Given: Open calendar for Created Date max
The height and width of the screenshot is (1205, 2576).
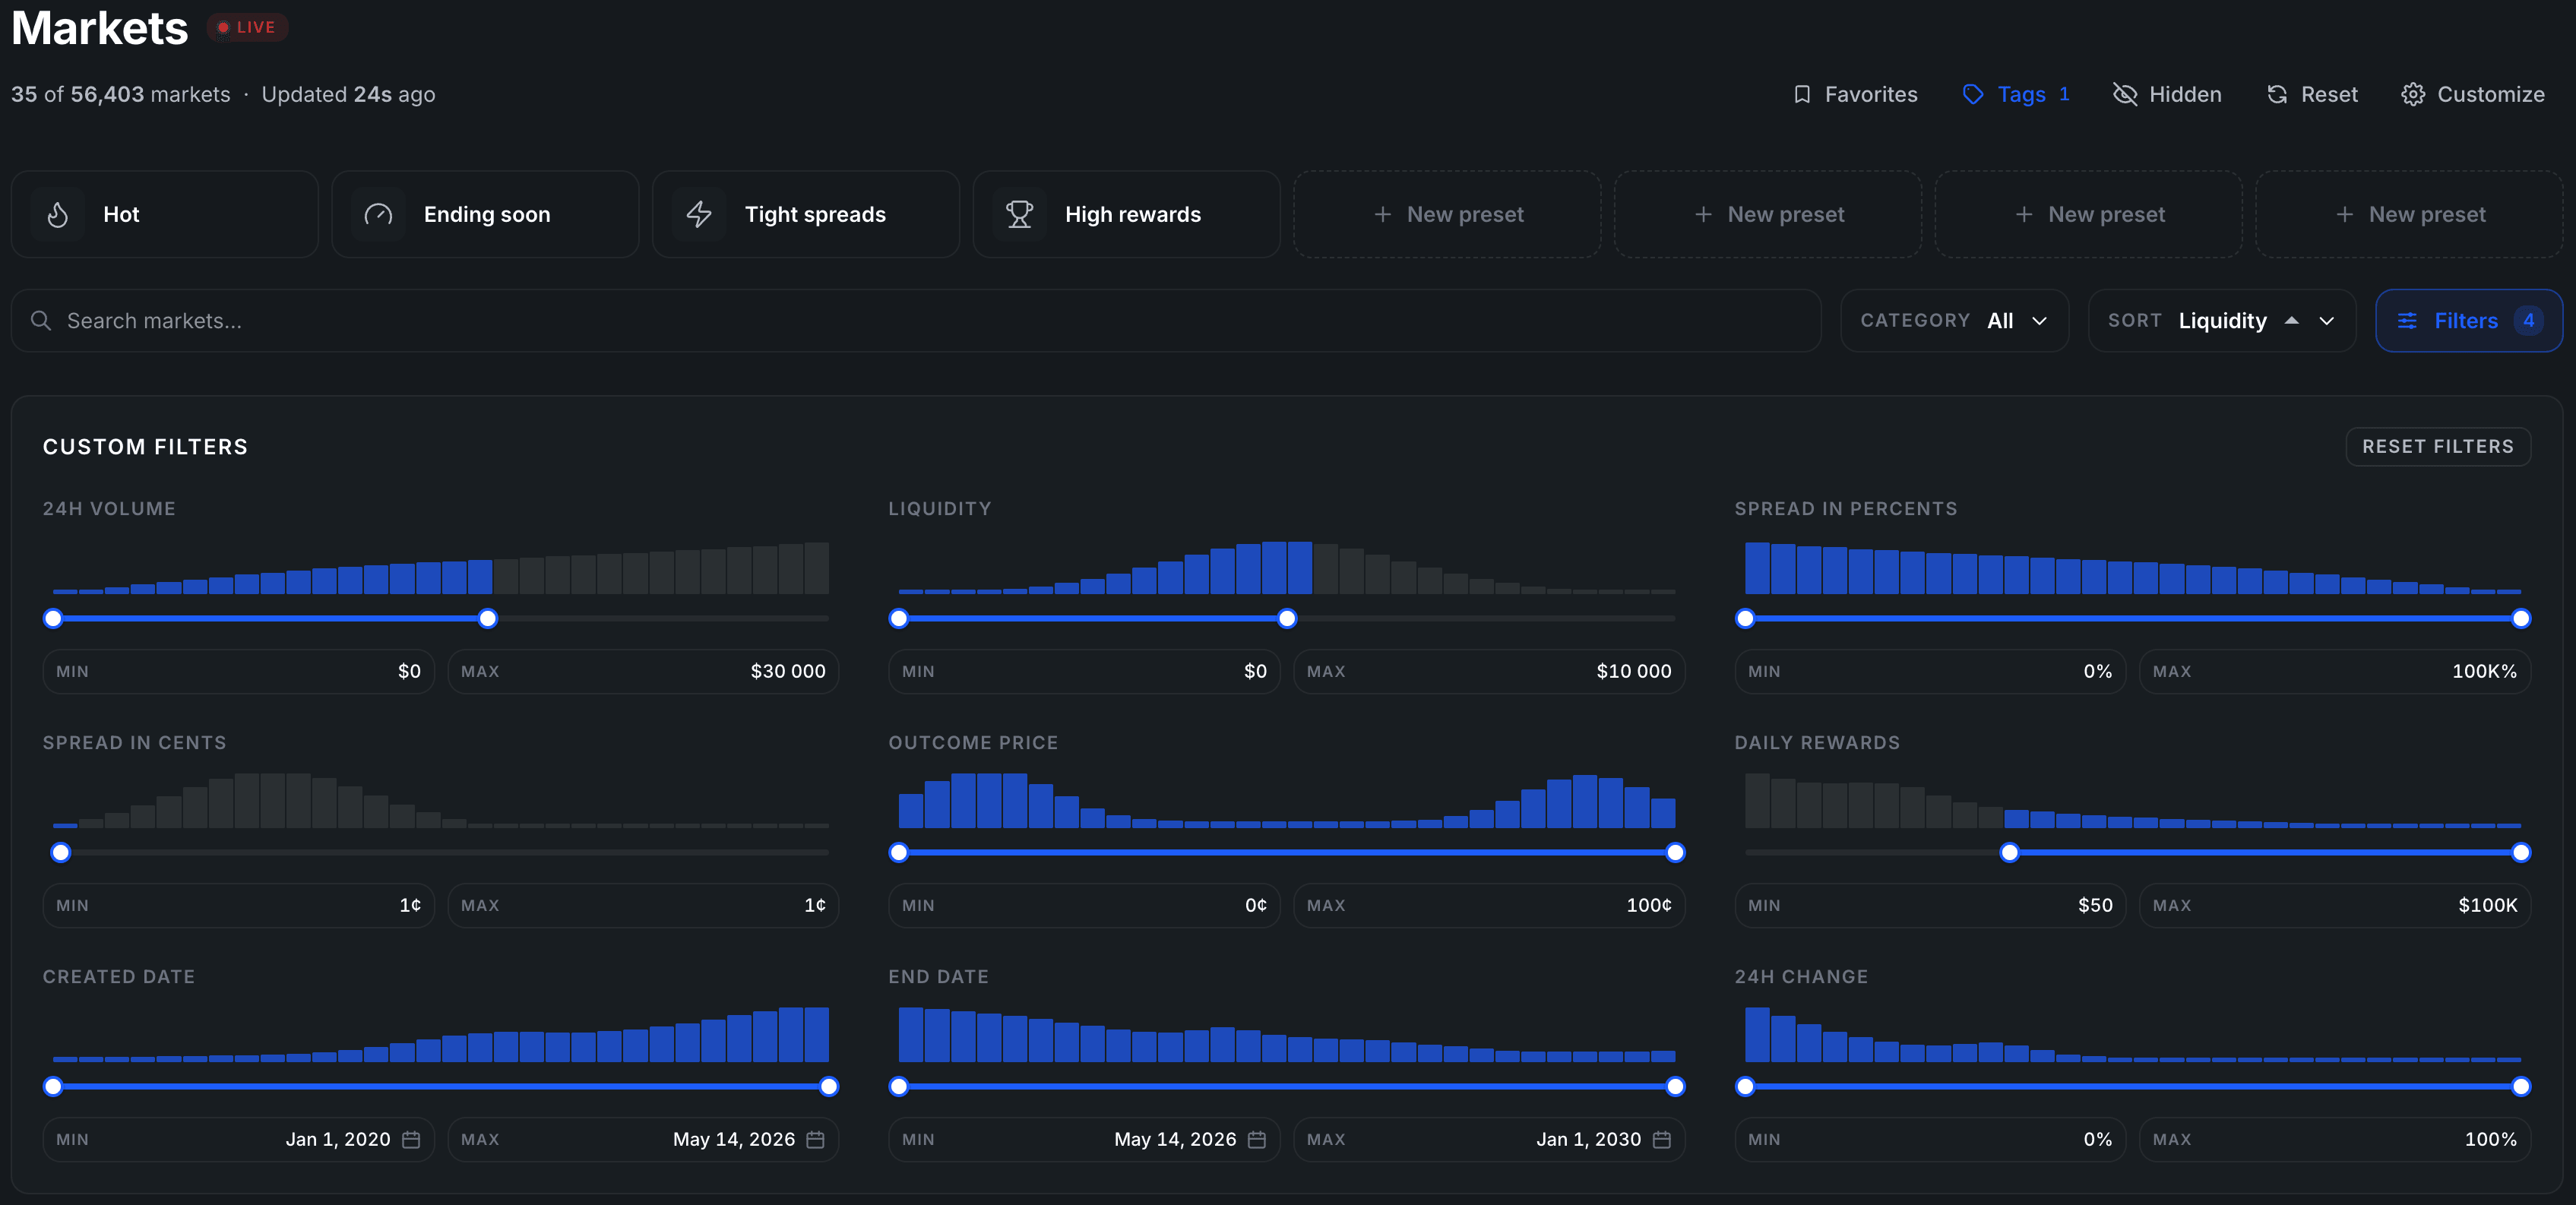Looking at the screenshot, I should pos(815,1139).
